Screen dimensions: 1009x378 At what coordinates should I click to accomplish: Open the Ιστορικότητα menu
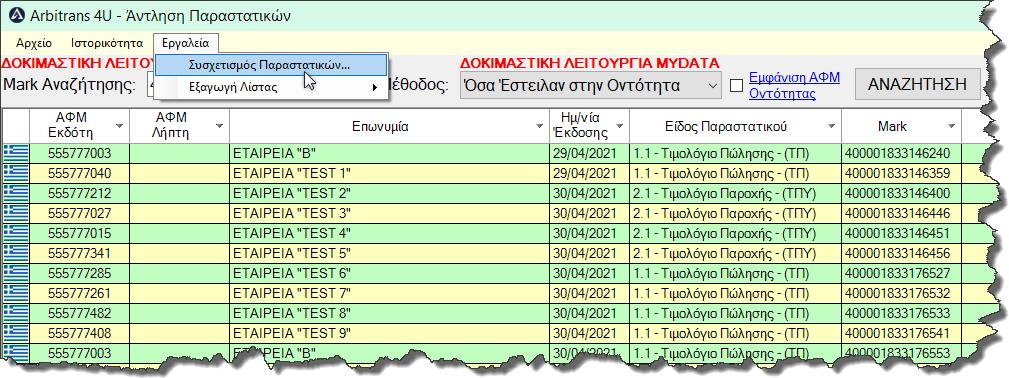tap(107, 44)
